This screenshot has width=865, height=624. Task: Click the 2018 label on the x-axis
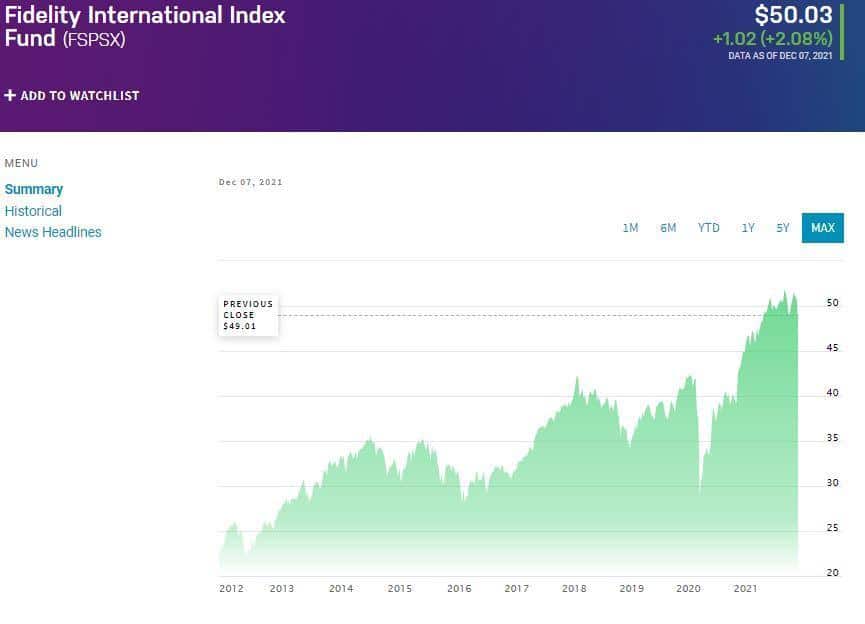pyautogui.click(x=574, y=589)
